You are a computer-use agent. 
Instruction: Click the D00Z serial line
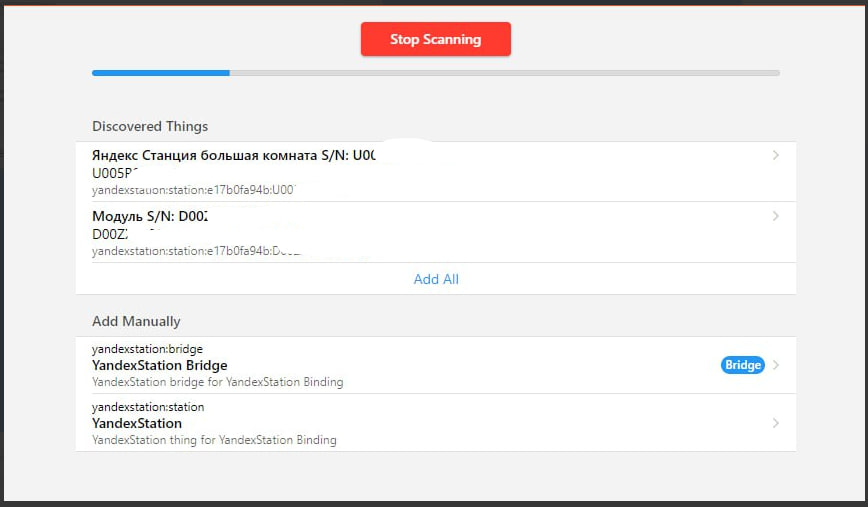click(x=110, y=234)
